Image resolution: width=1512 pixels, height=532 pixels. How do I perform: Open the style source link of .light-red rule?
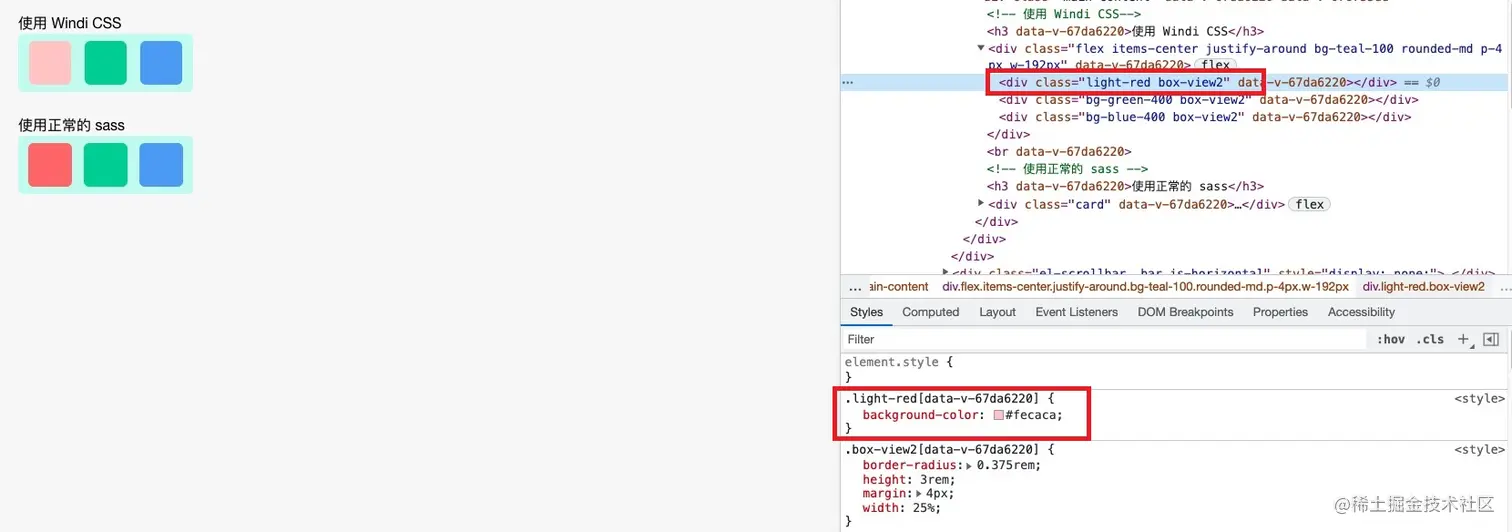1479,398
